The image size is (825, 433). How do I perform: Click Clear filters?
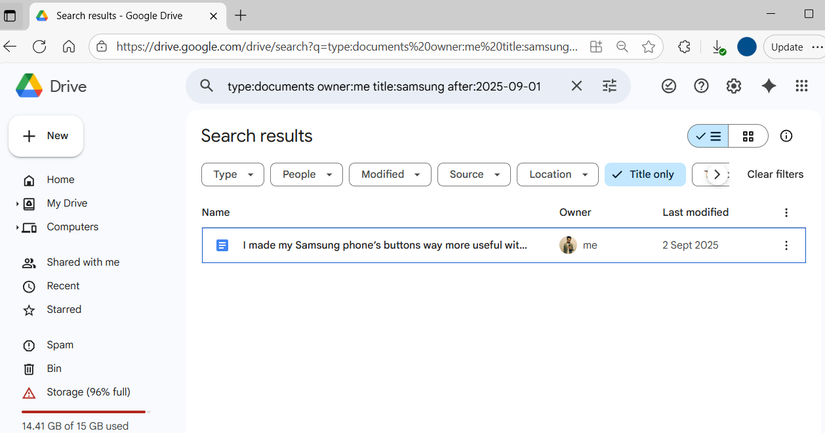point(775,174)
